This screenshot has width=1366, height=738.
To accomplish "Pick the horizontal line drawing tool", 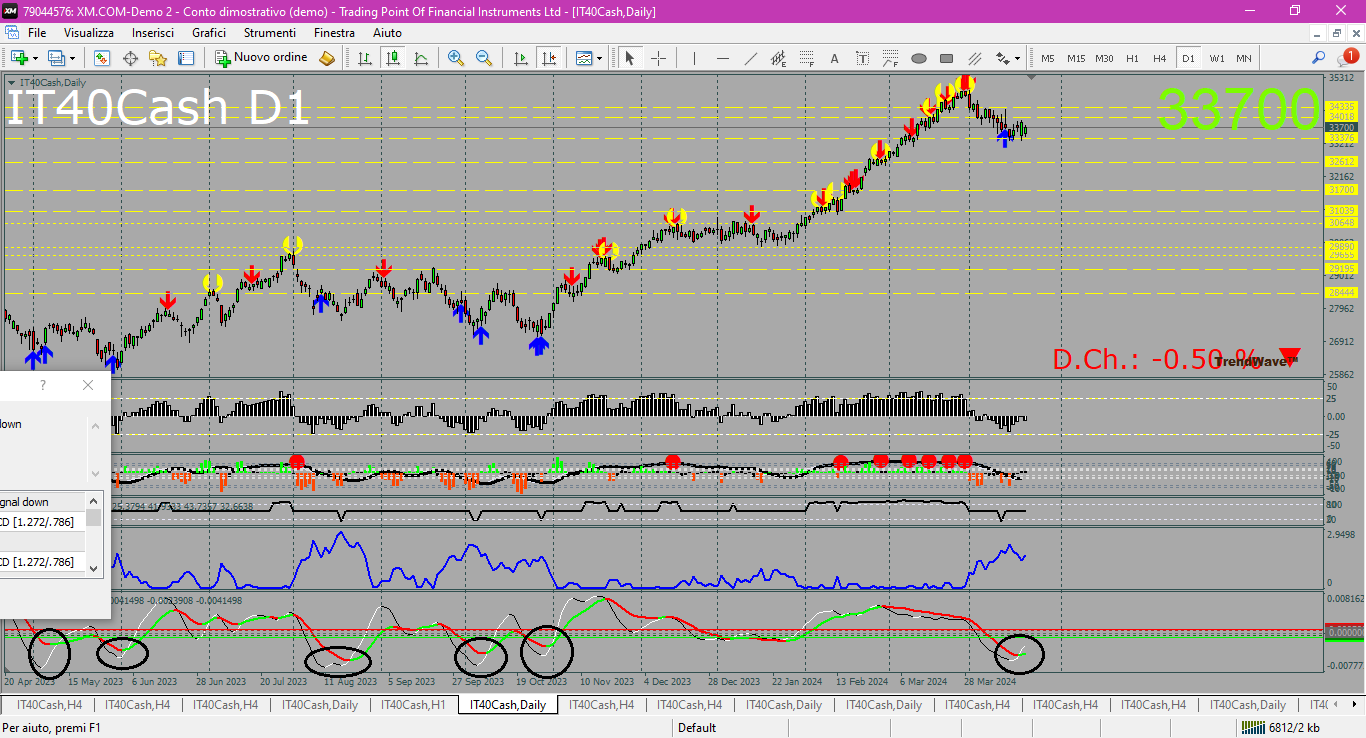I will (x=723, y=58).
